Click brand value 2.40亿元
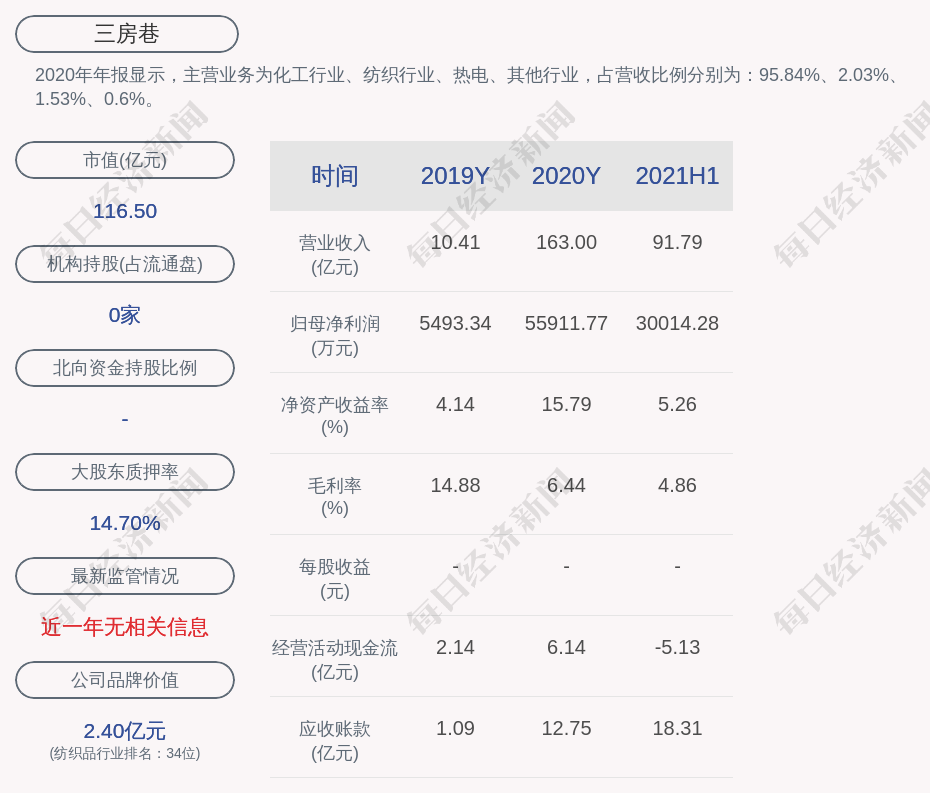 (125, 731)
